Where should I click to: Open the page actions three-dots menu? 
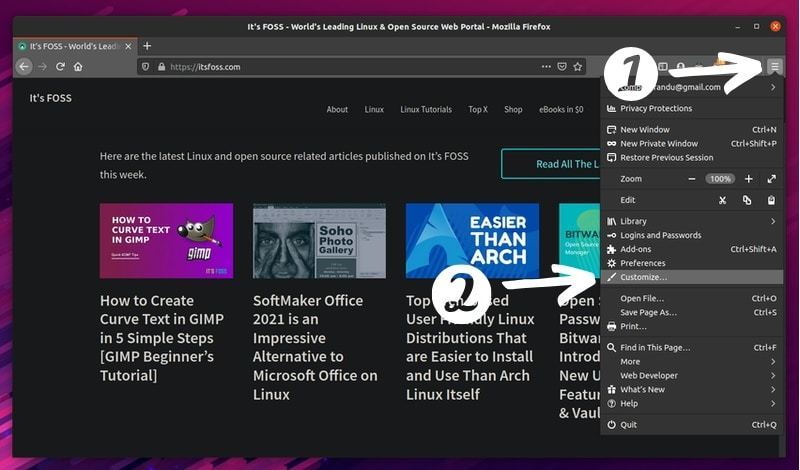click(x=546, y=66)
